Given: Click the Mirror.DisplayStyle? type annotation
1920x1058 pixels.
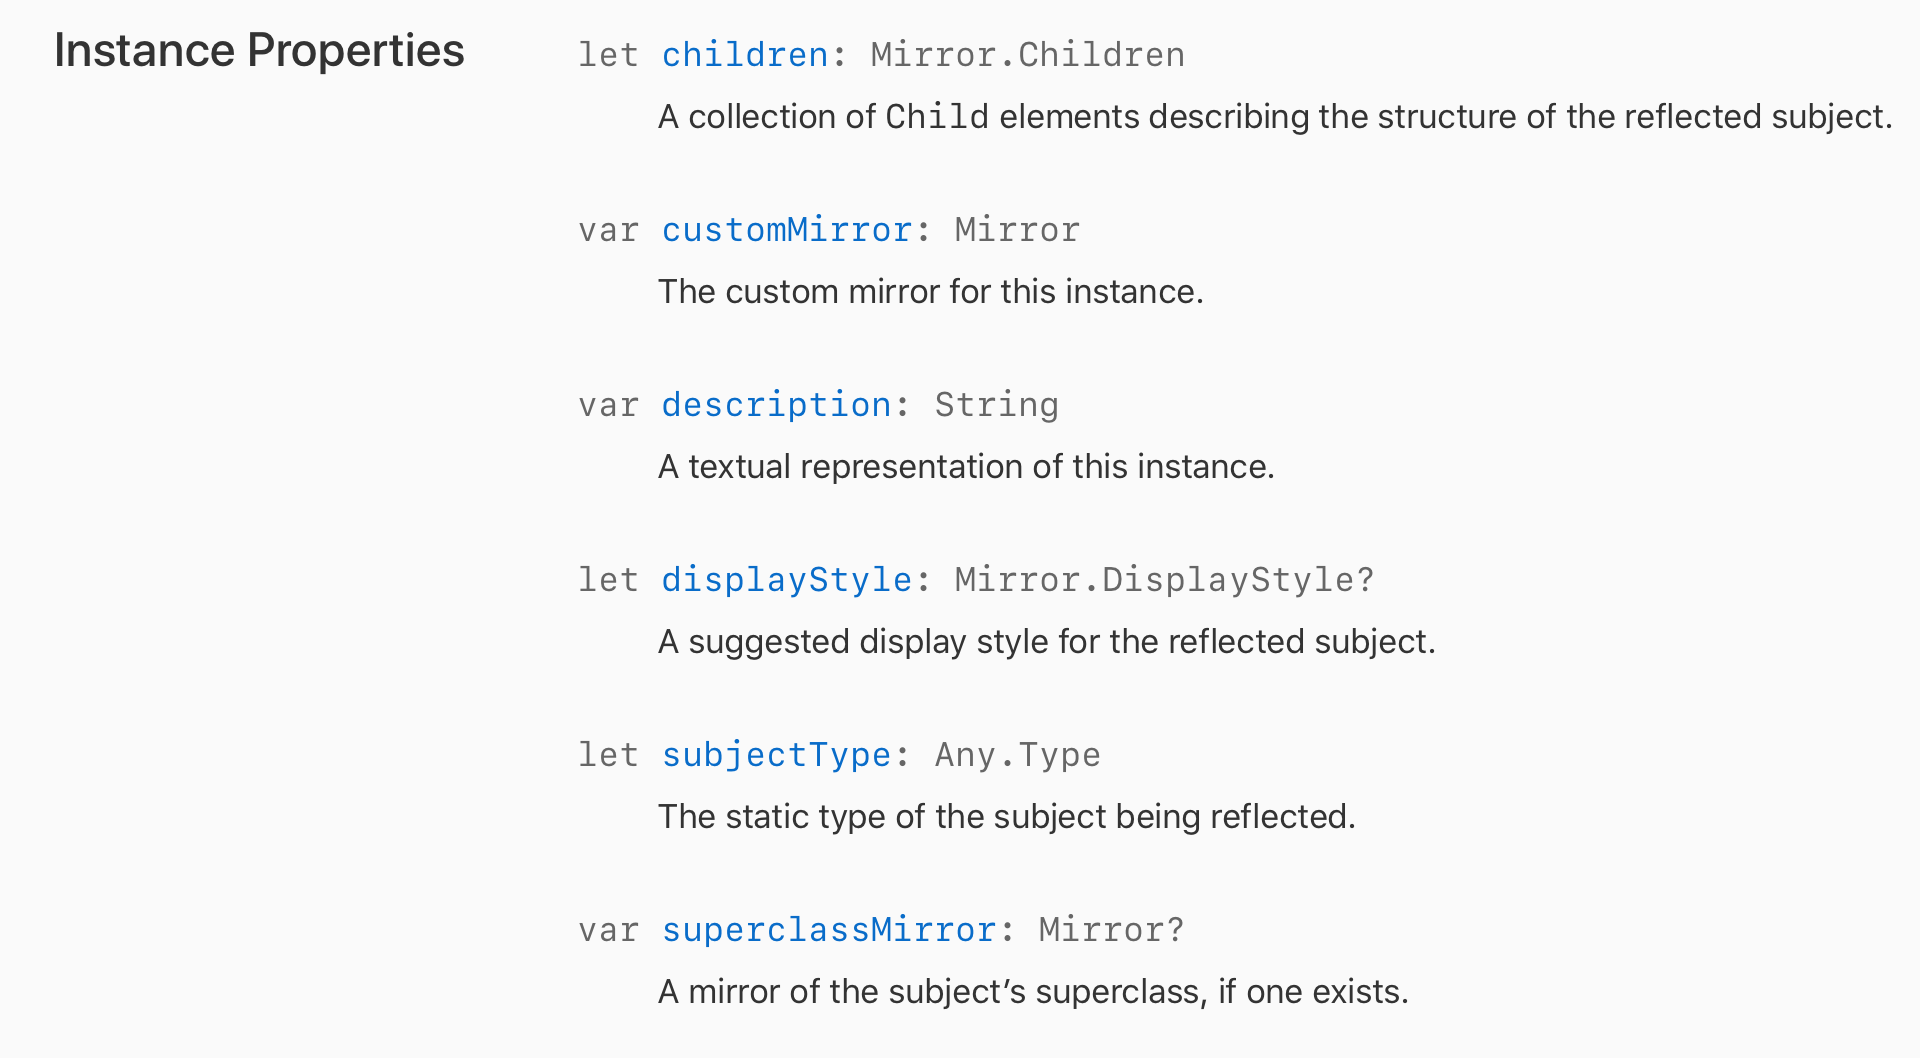Looking at the screenshot, I should tap(1165, 580).
